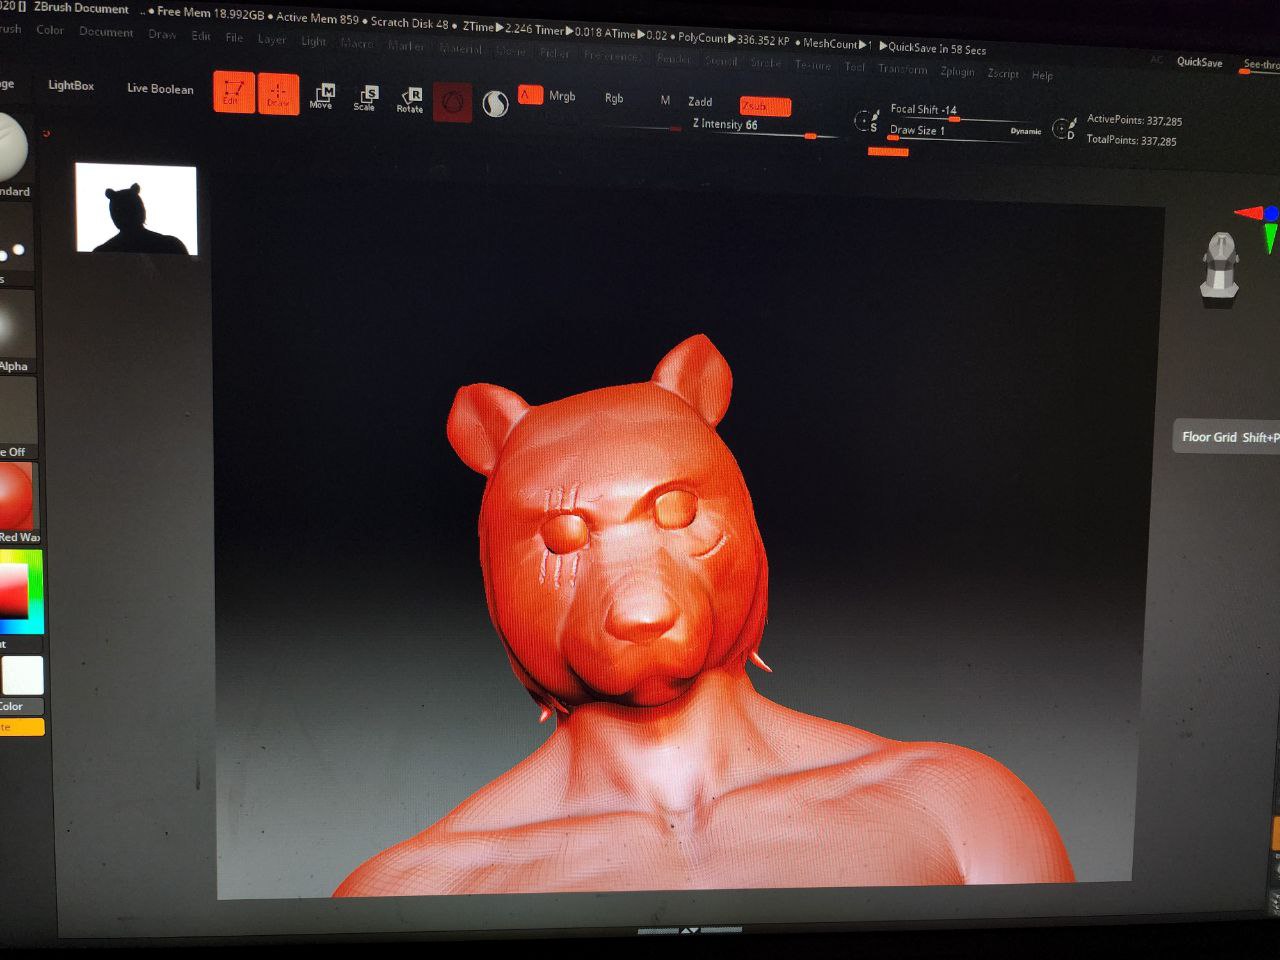Open the Zplugin menu

[957, 71]
